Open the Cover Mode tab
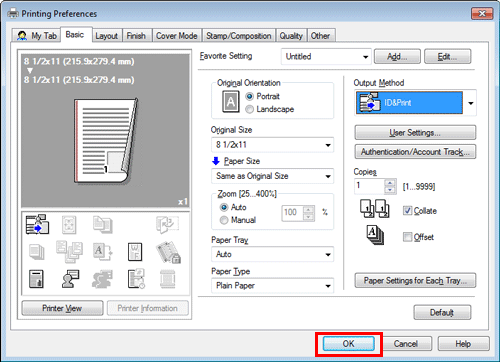The image size is (500, 362). (x=177, y=36)
